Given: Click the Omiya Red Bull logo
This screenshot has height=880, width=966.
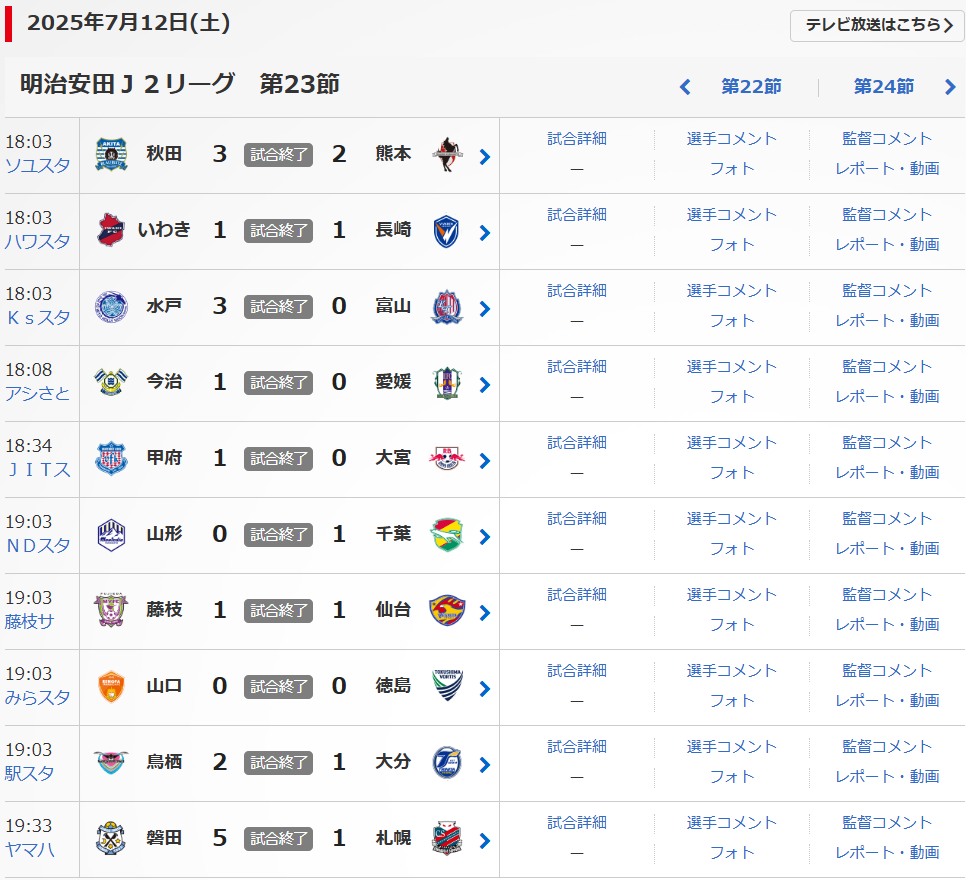Looking at the screenshot, I should click(448, 458).
